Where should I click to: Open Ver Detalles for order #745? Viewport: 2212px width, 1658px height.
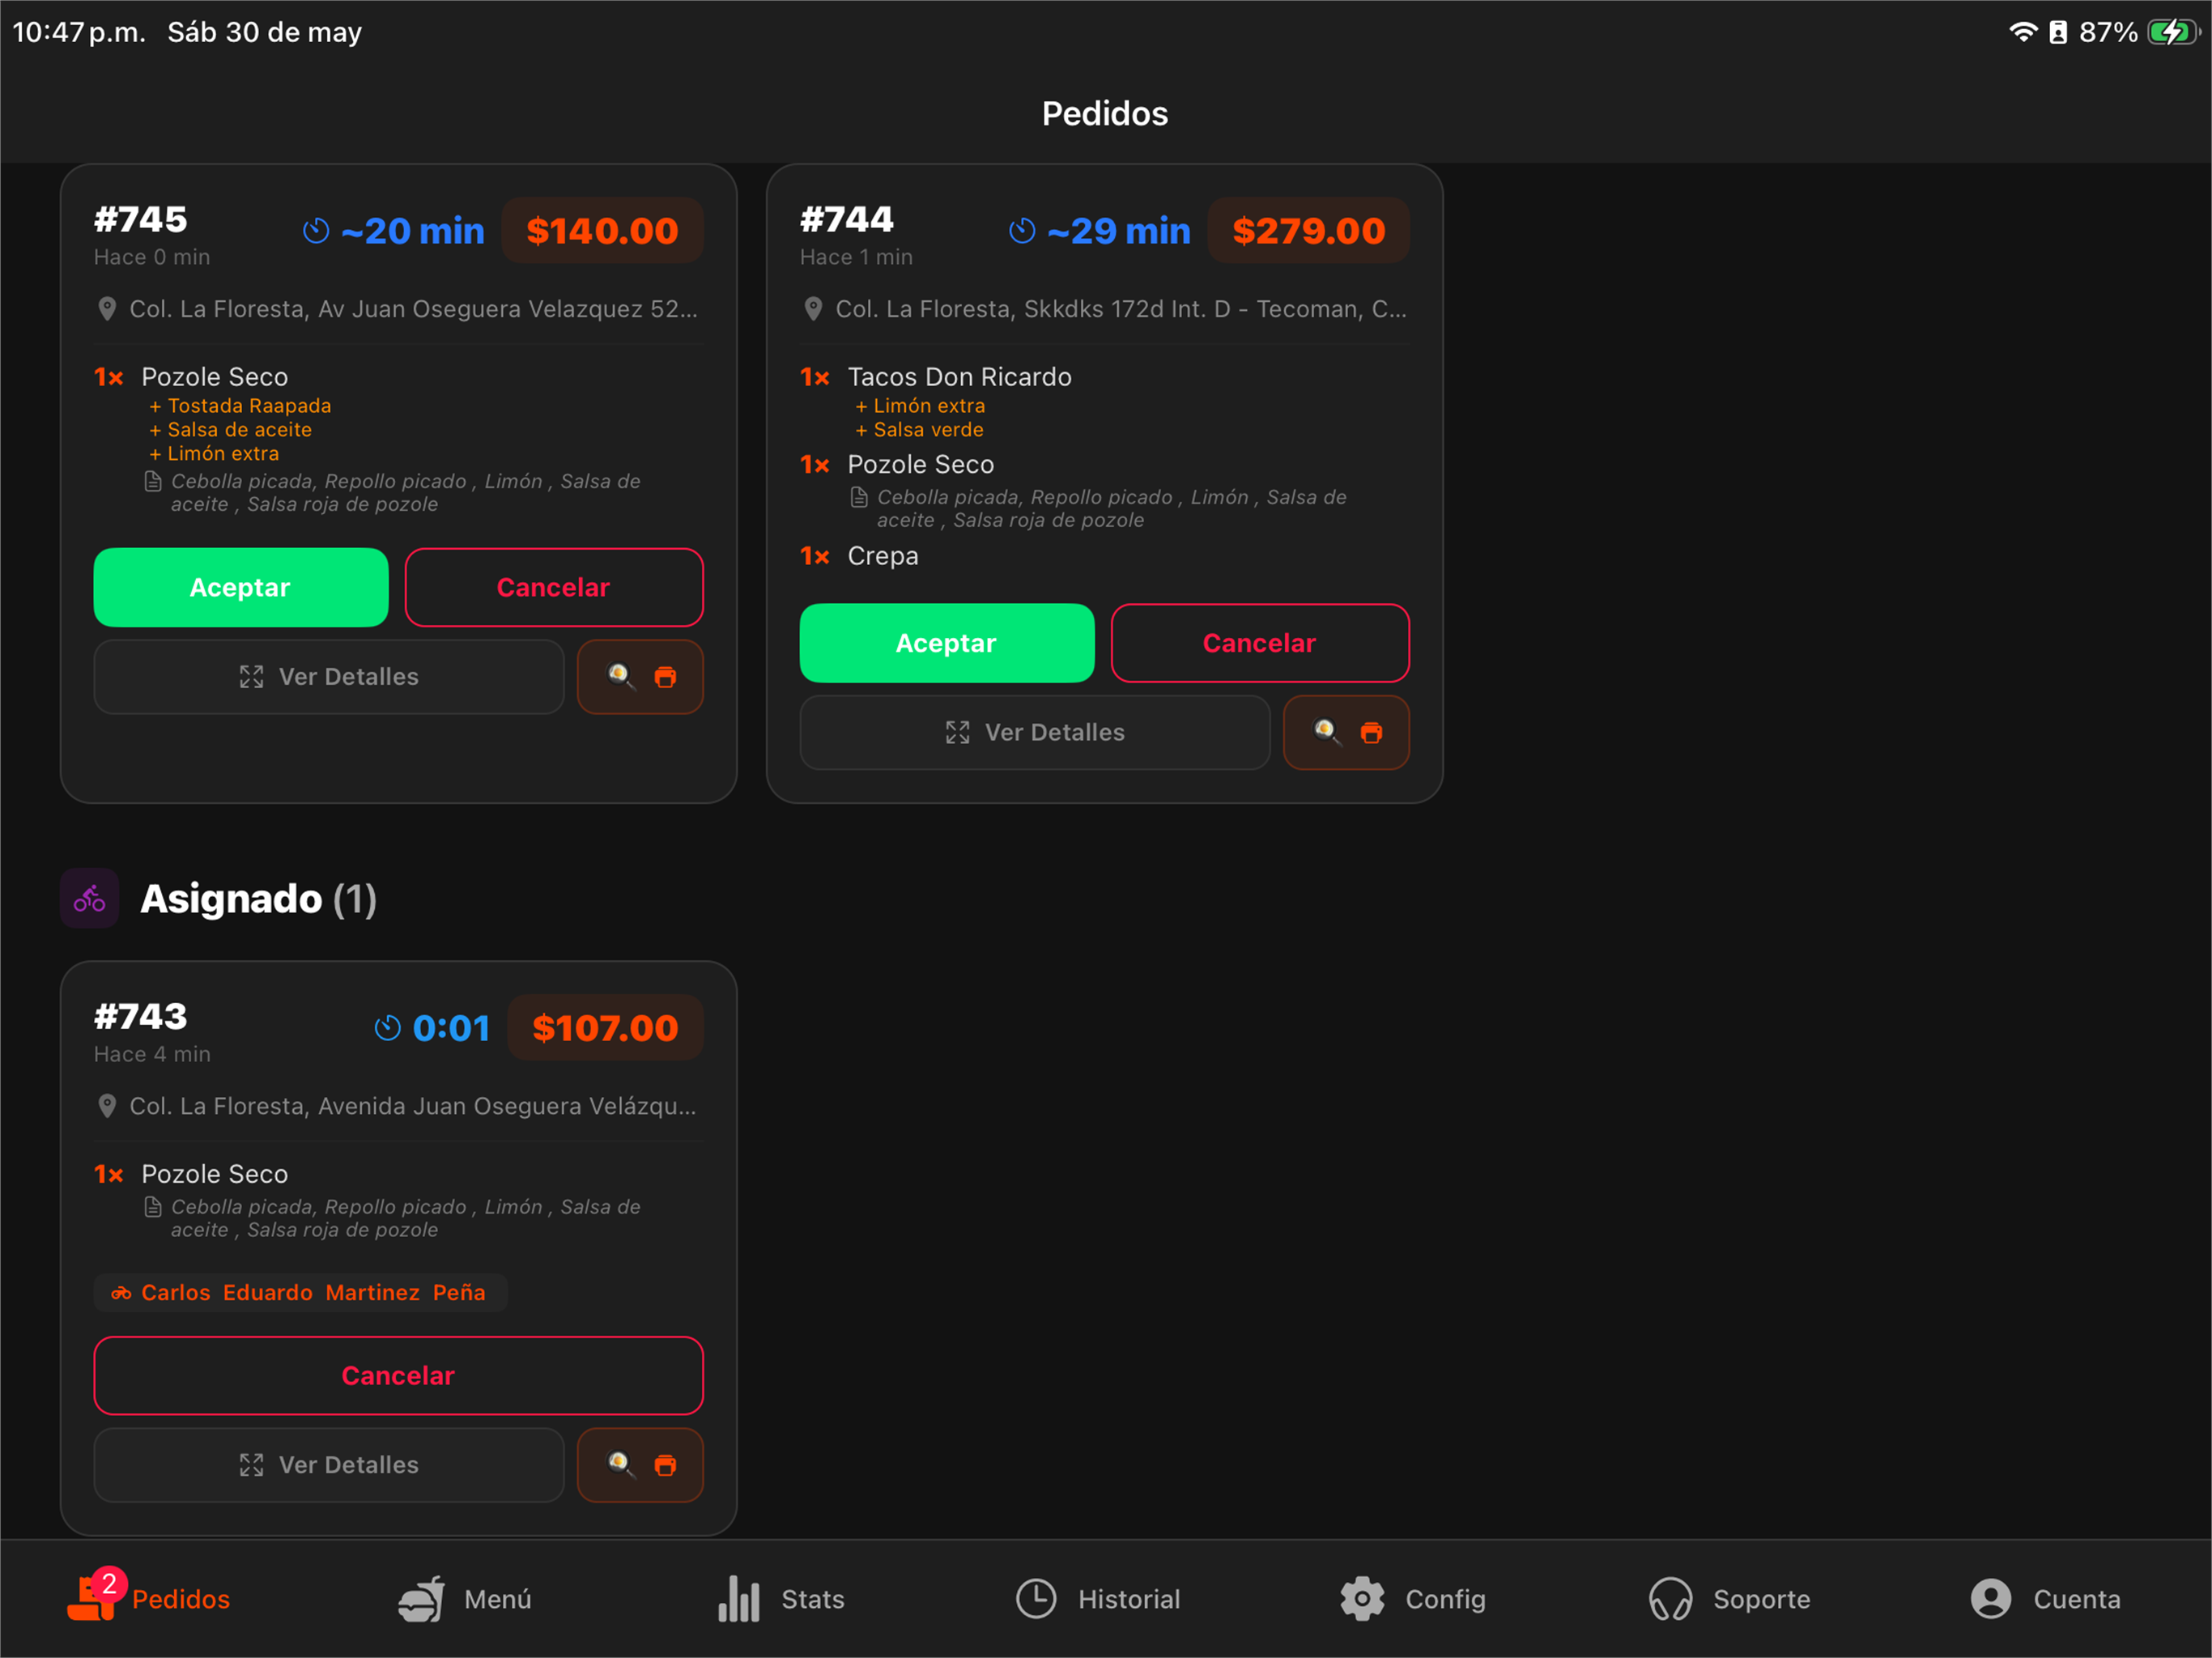click(329, 677)
